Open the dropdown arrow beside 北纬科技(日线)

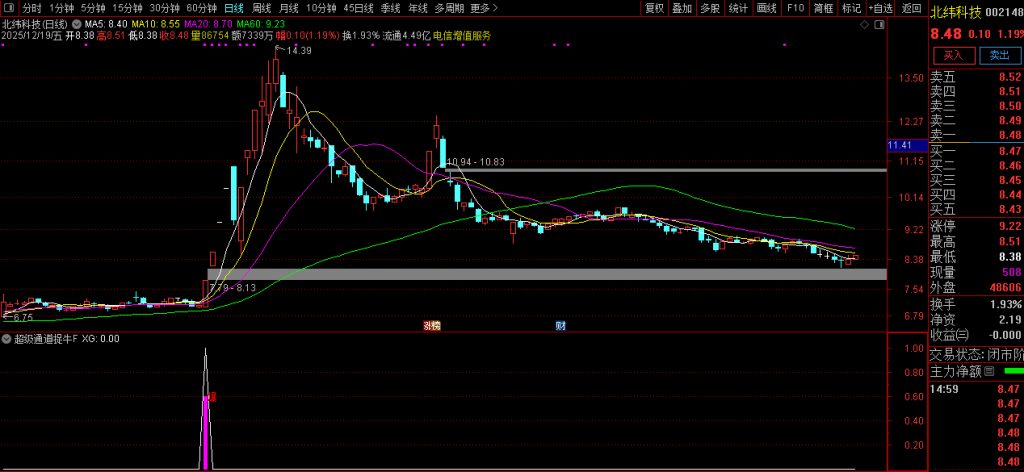(x=78, y=23)
